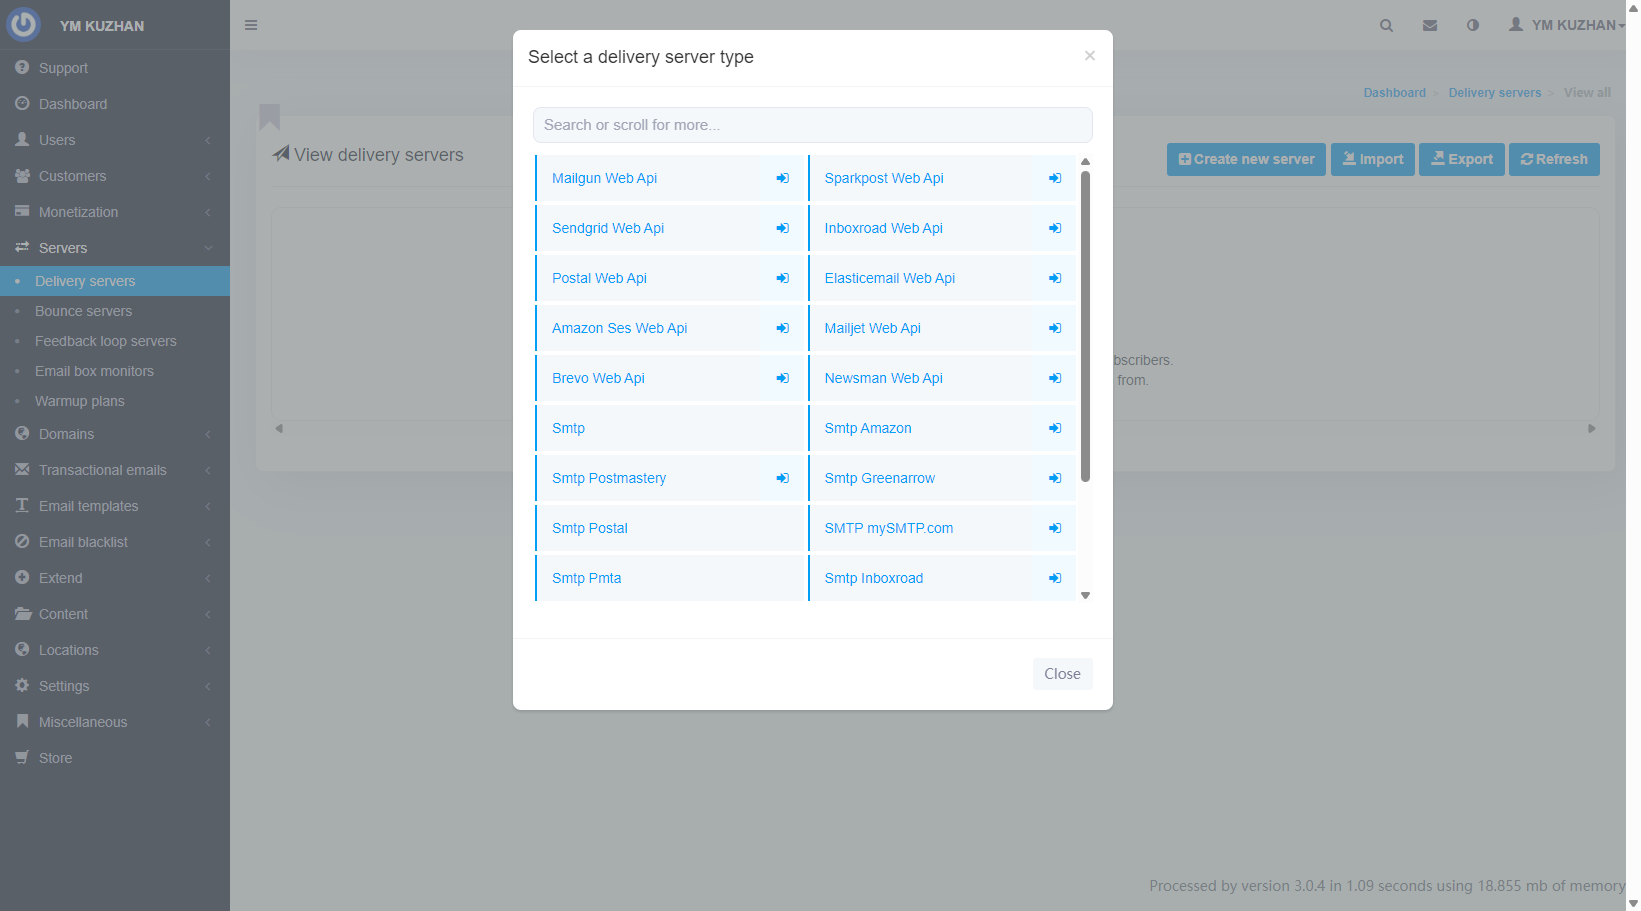Select the Smtp server type

pyautogui.click(x=670, y=428)
